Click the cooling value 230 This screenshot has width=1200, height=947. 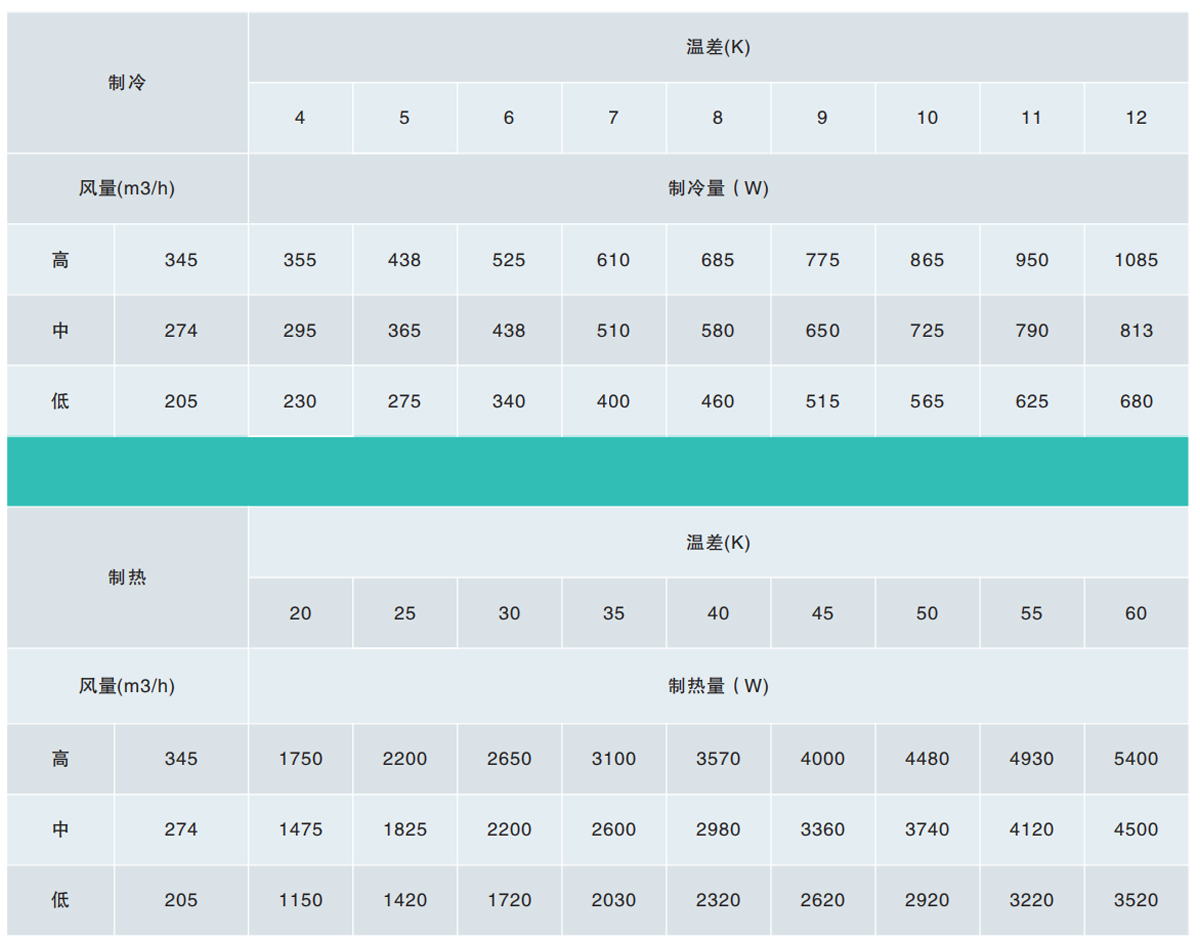[300, 401]
